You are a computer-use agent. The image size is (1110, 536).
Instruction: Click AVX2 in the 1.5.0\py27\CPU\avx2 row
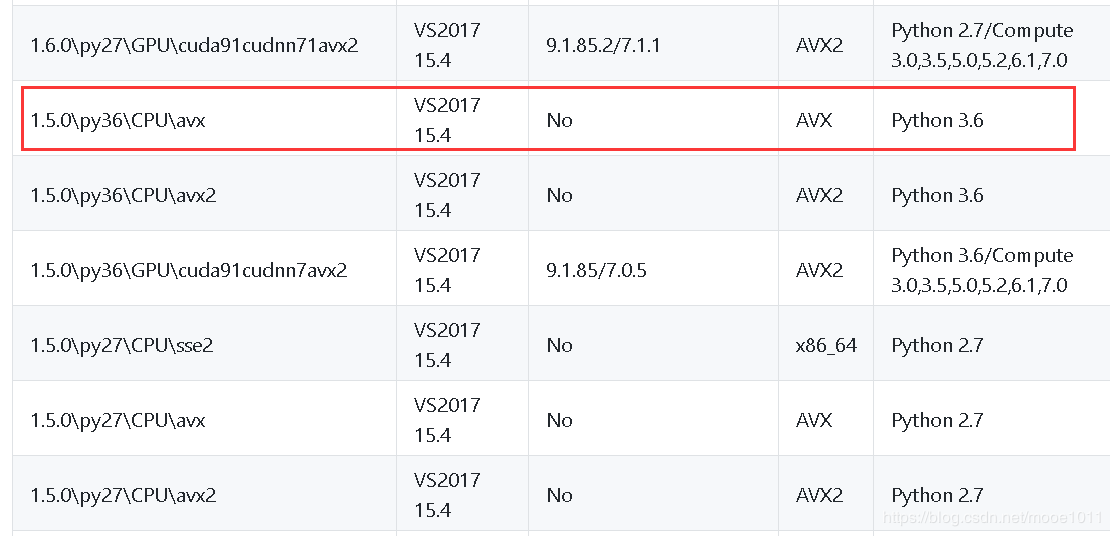pos(819,495)
